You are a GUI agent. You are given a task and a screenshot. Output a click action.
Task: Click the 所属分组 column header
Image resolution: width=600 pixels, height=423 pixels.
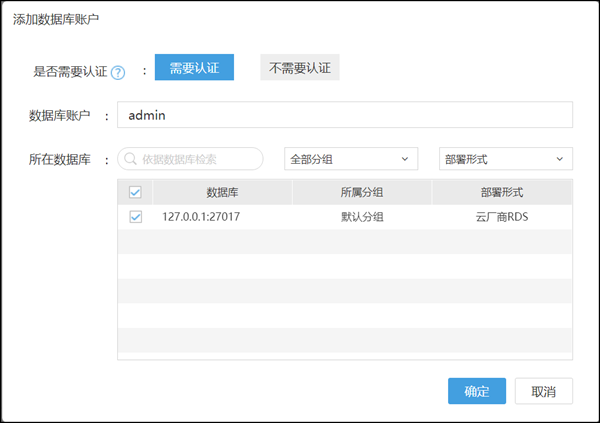pyautogui.click(x=361, y=192)
